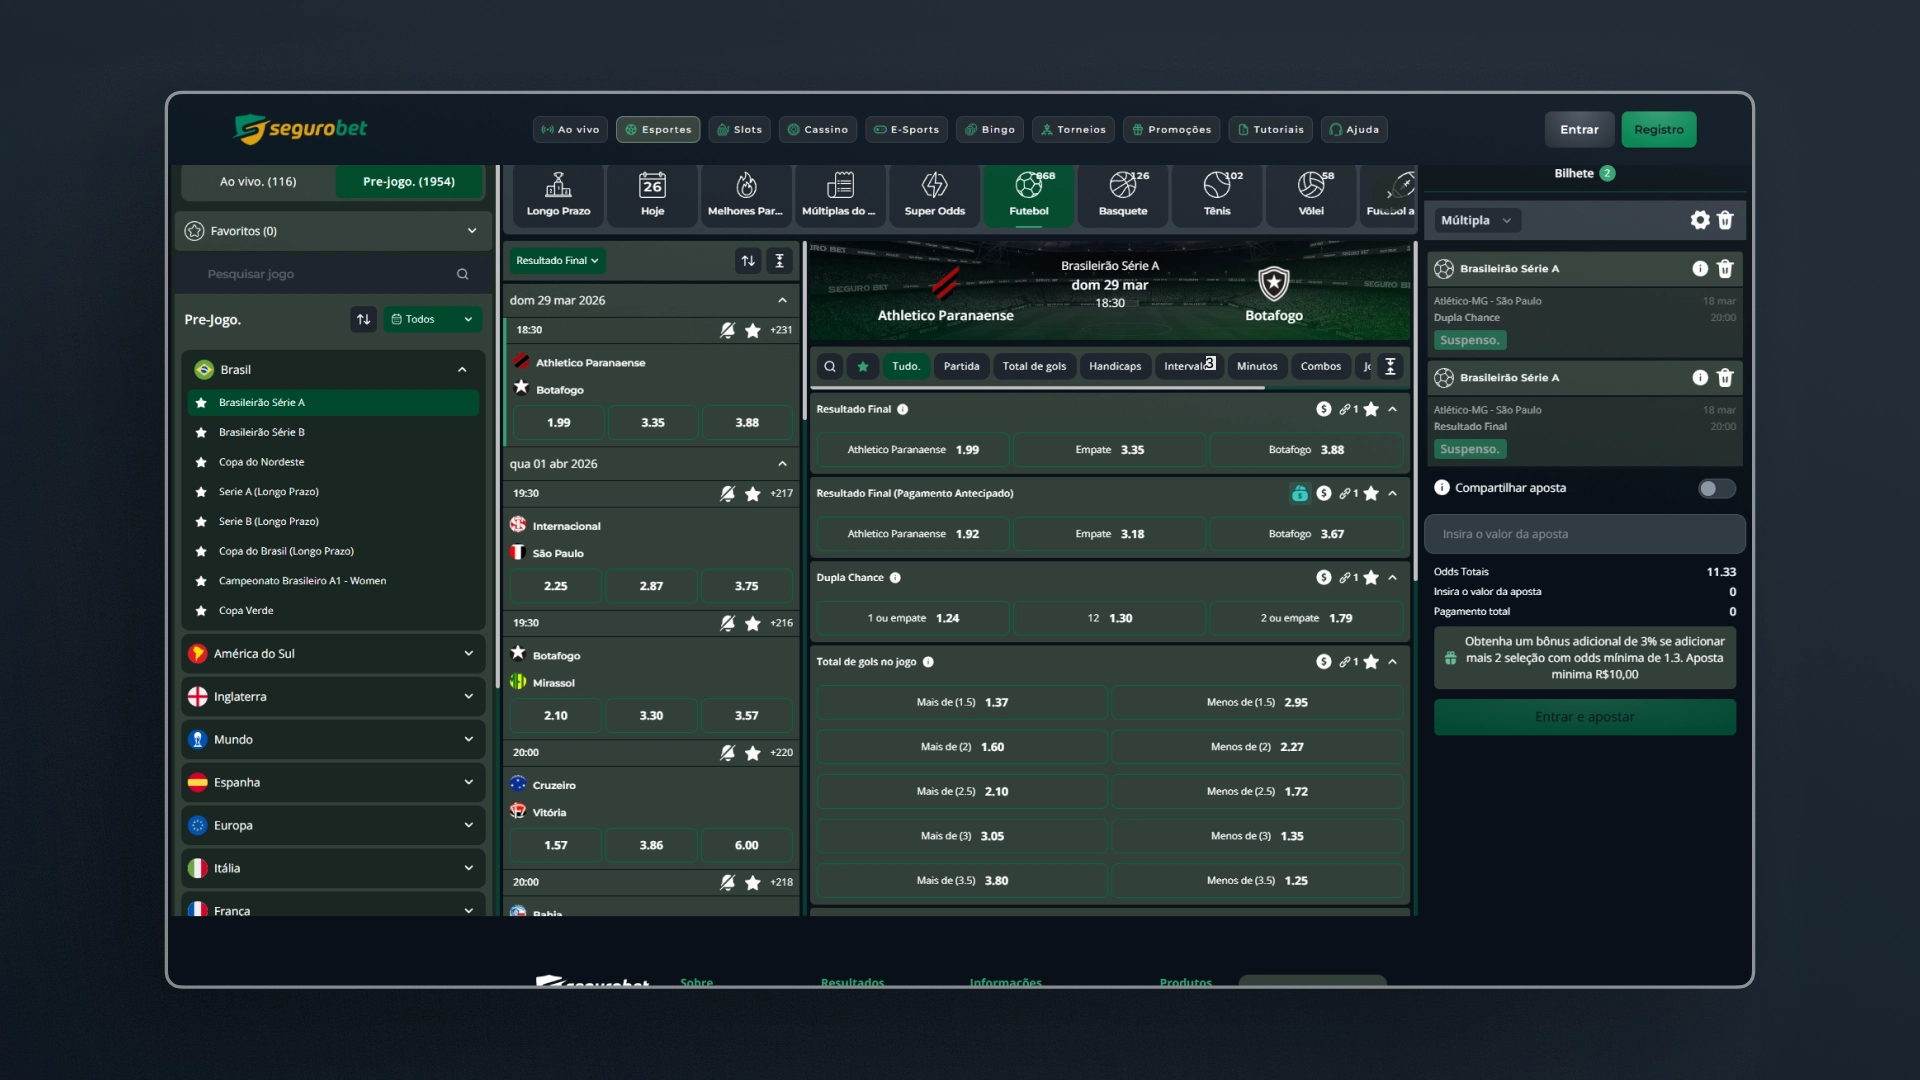Delete the Resultado Final bet selection

[1725, 377]
